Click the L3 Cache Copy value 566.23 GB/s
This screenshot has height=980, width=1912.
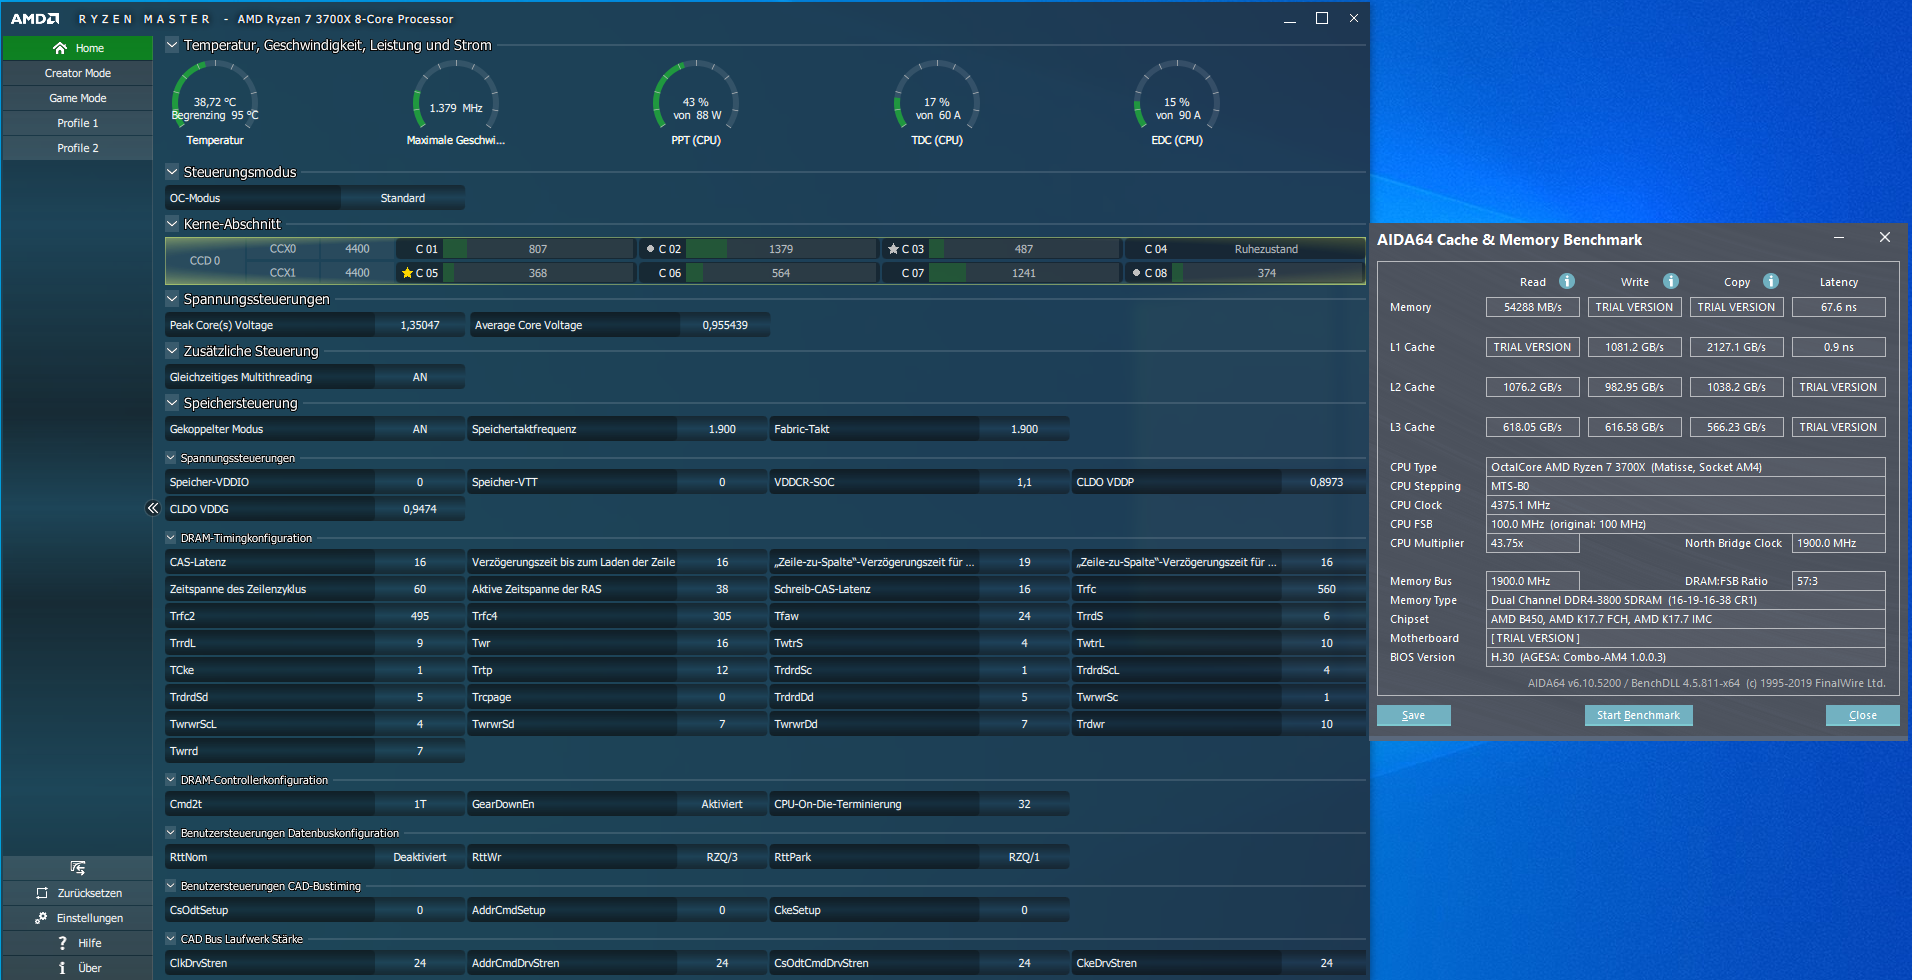tap(1737, 427)
